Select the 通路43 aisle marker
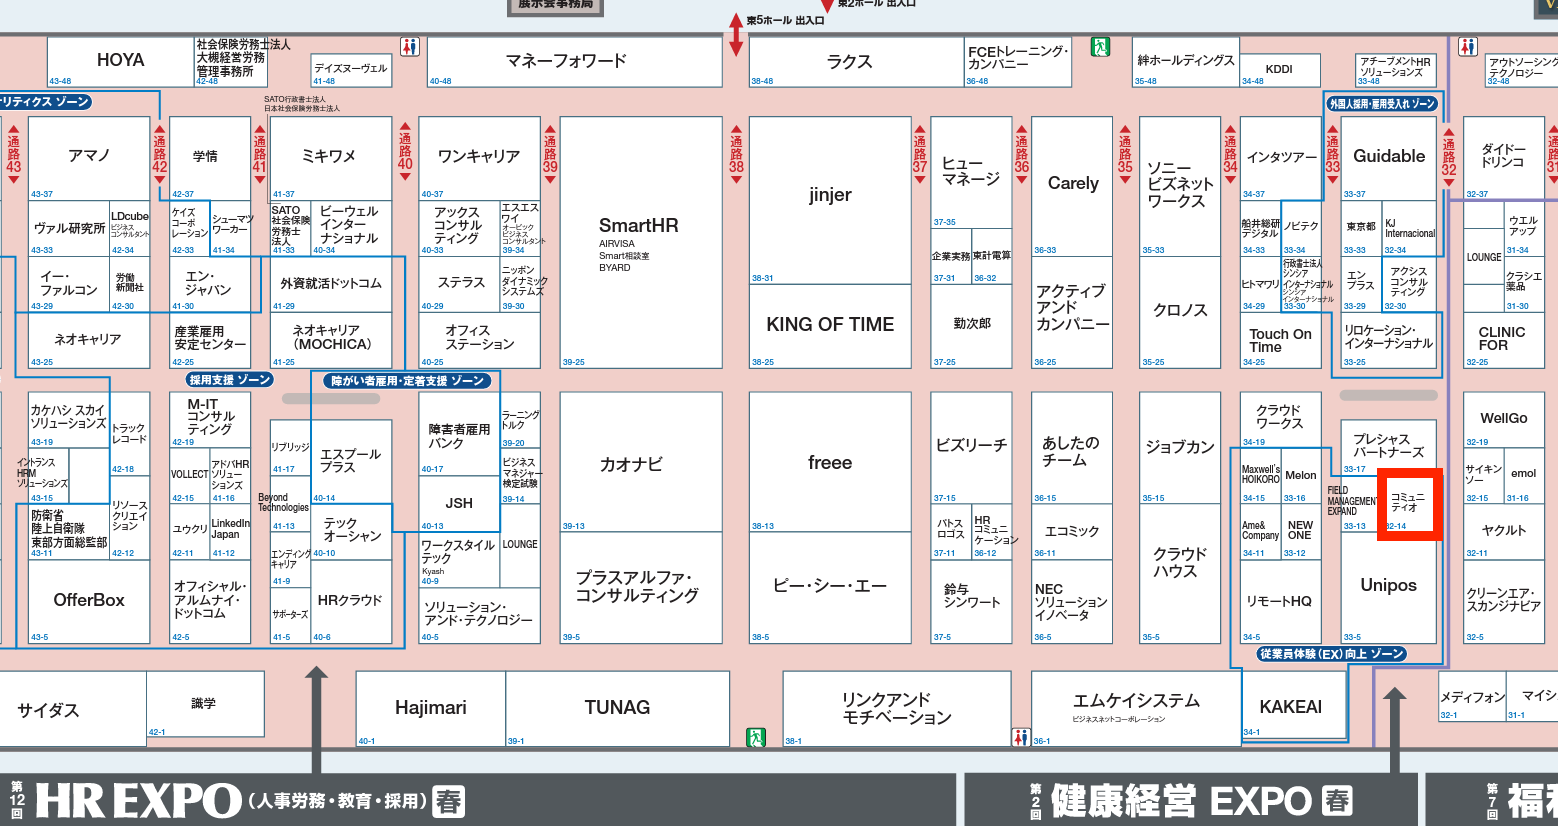The width and height of the screenshot is (1558, 826). (x=13, y=153)
